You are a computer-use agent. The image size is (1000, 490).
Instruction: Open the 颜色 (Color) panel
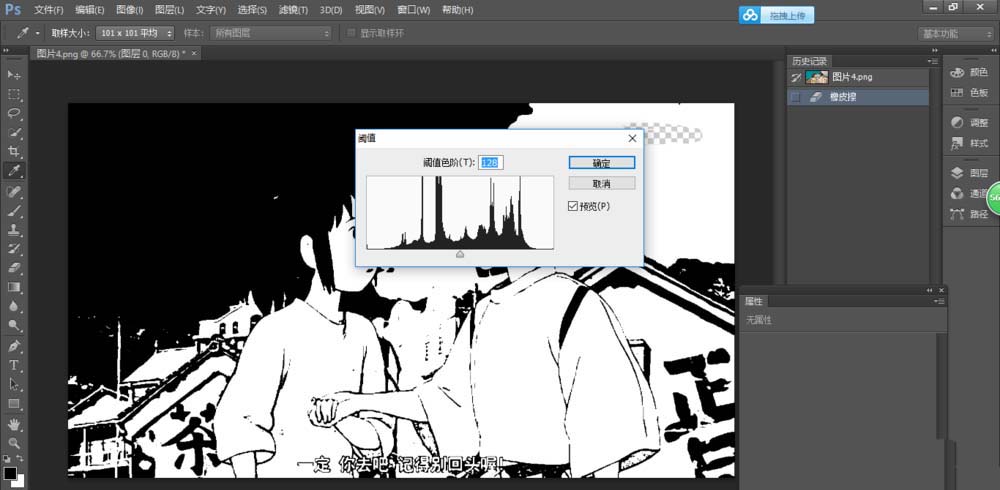(x=969, y=73)
